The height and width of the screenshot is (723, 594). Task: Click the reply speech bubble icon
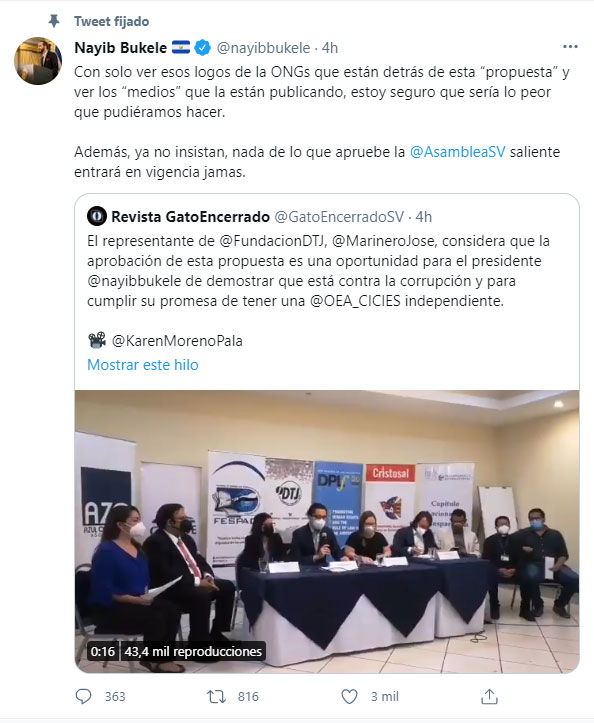click(x=83, y=696)
